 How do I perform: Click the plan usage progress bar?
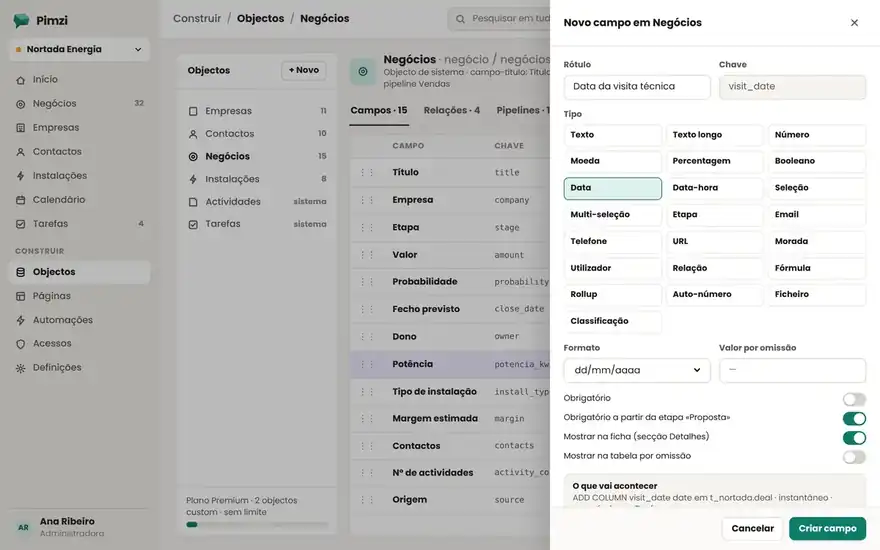click(257, 525)
